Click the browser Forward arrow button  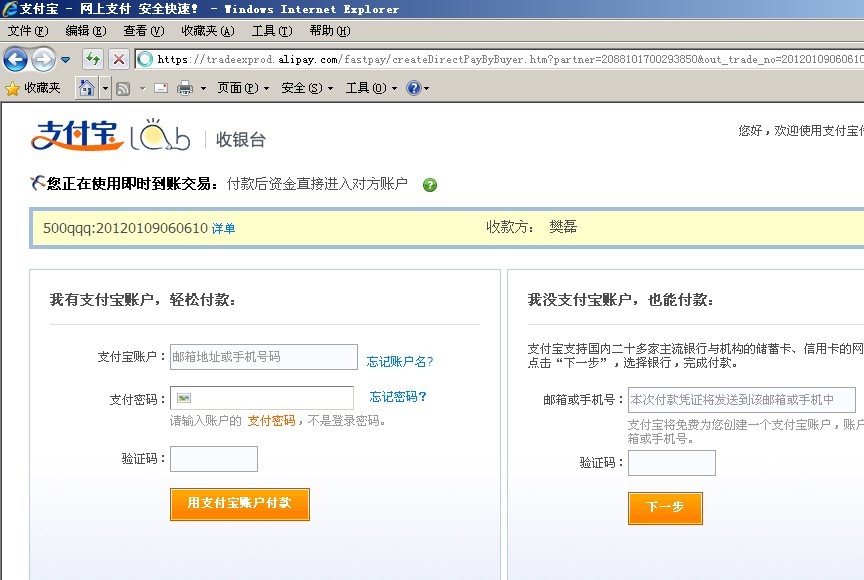42,59
